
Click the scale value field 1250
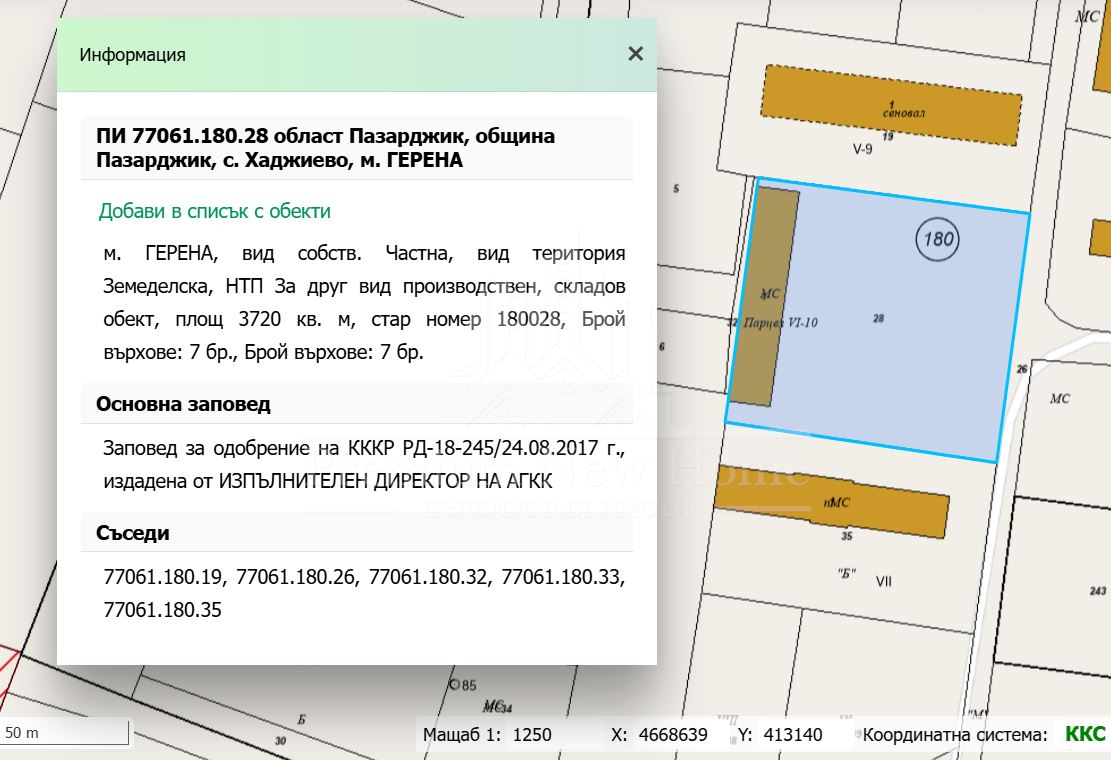click(x=532, y=735)
